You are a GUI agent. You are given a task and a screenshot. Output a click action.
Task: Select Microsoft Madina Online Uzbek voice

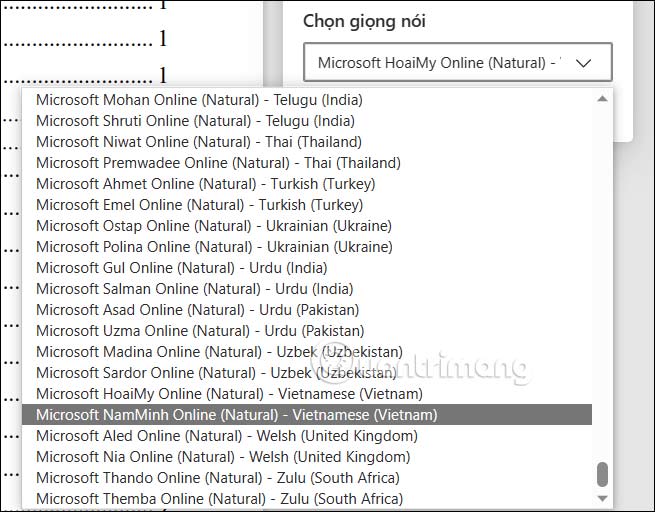point(307,352)
